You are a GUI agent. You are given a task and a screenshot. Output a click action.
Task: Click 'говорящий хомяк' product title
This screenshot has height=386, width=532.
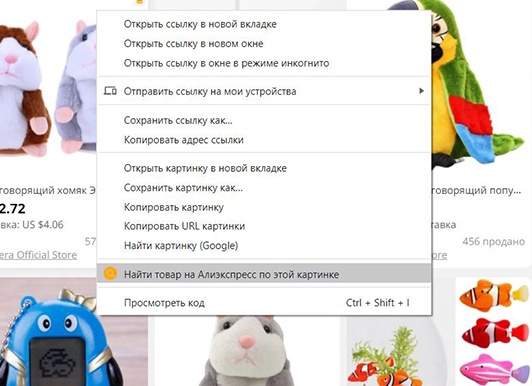48,191
